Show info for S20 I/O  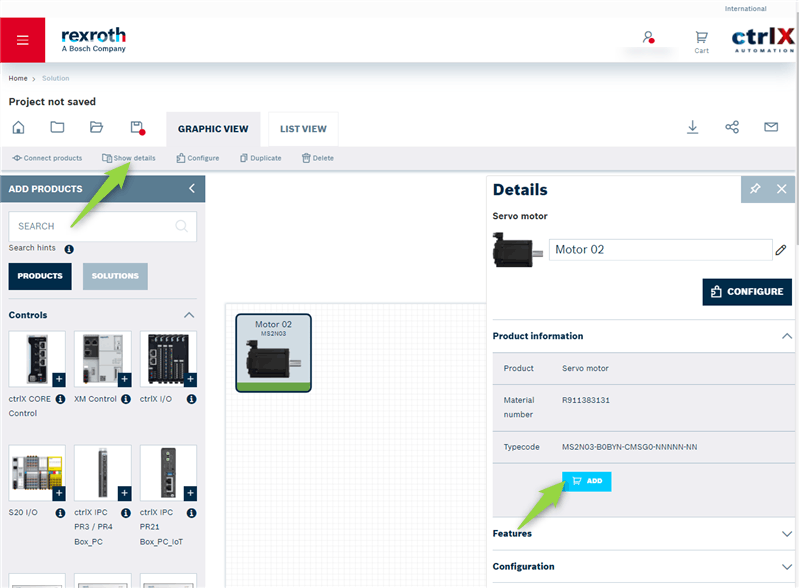[60, 513]
